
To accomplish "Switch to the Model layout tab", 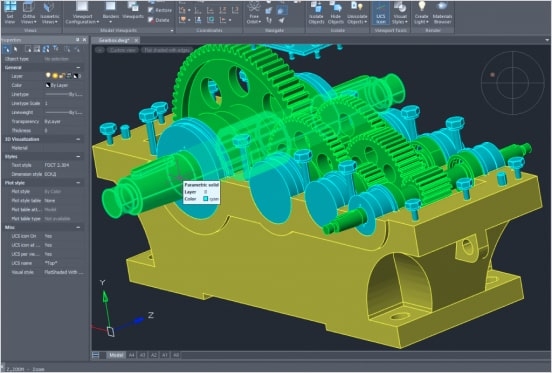I will point(116,355).
